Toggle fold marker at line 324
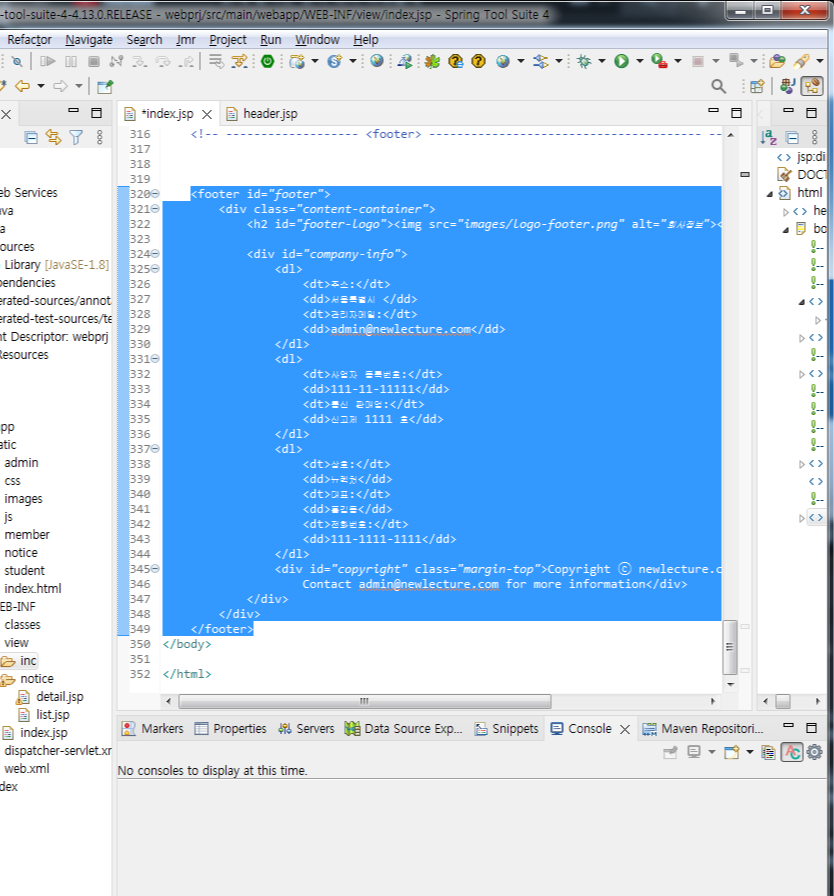Image resolution: width=834 pixels, height=896 pixels. click(x=155, y=254)
